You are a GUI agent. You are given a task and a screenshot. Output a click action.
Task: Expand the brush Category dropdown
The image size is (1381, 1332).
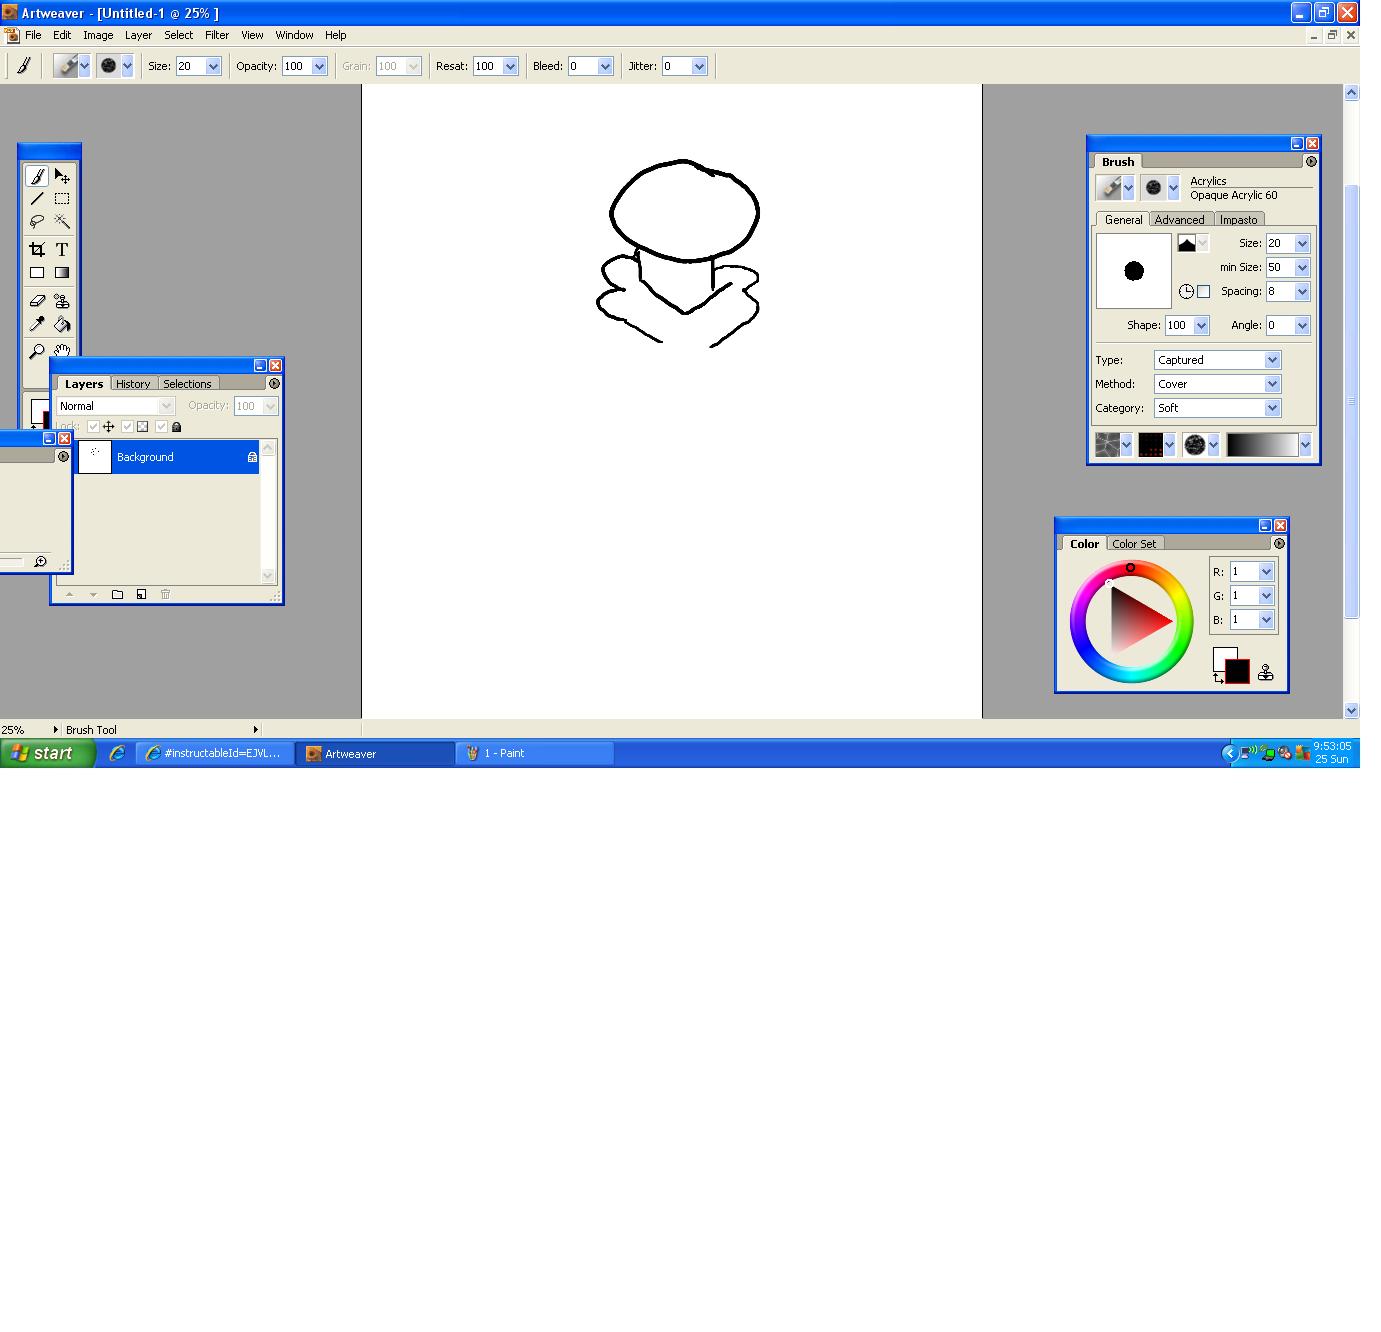1272,408
